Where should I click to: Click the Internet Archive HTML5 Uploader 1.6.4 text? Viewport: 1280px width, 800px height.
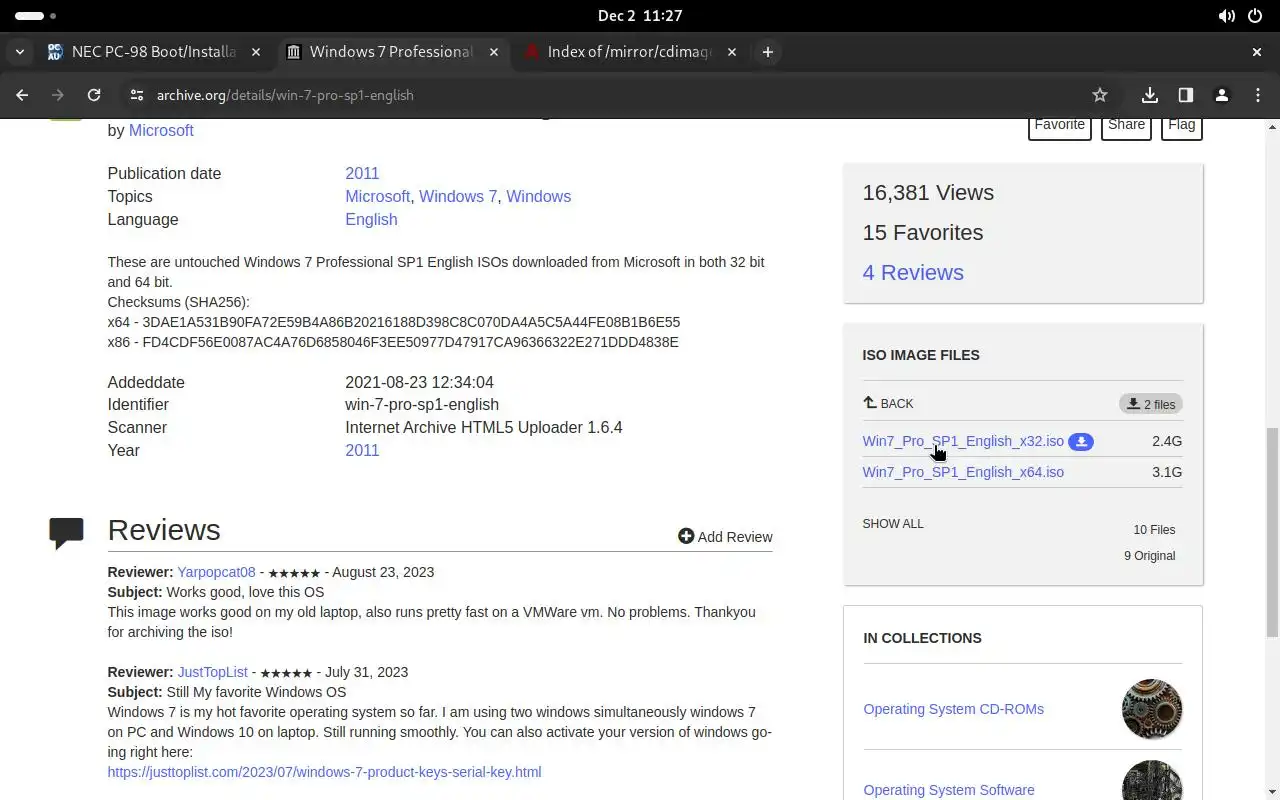coord(483,427)
